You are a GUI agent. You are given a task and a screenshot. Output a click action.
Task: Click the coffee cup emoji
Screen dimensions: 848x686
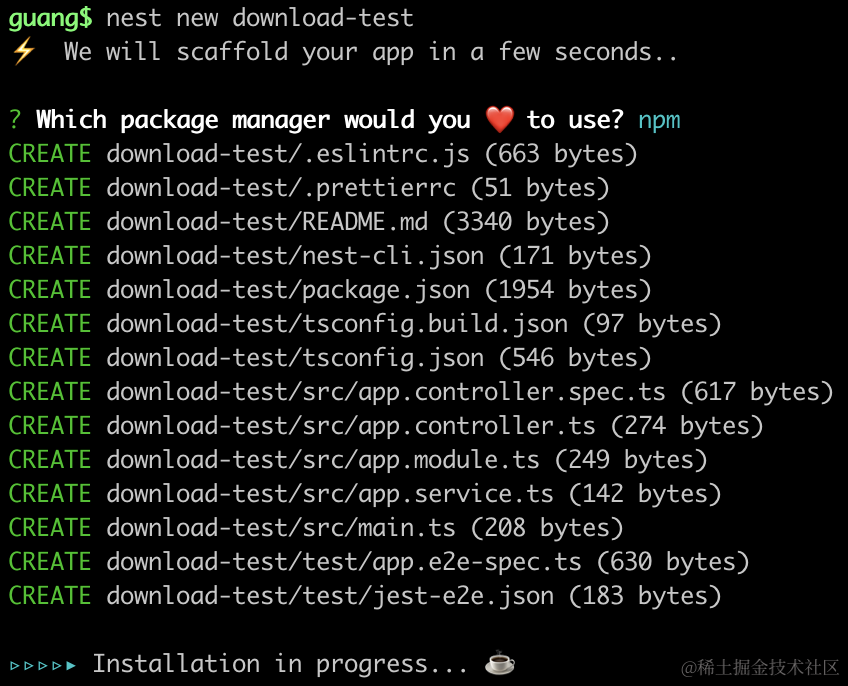click(x=499, y=663)
